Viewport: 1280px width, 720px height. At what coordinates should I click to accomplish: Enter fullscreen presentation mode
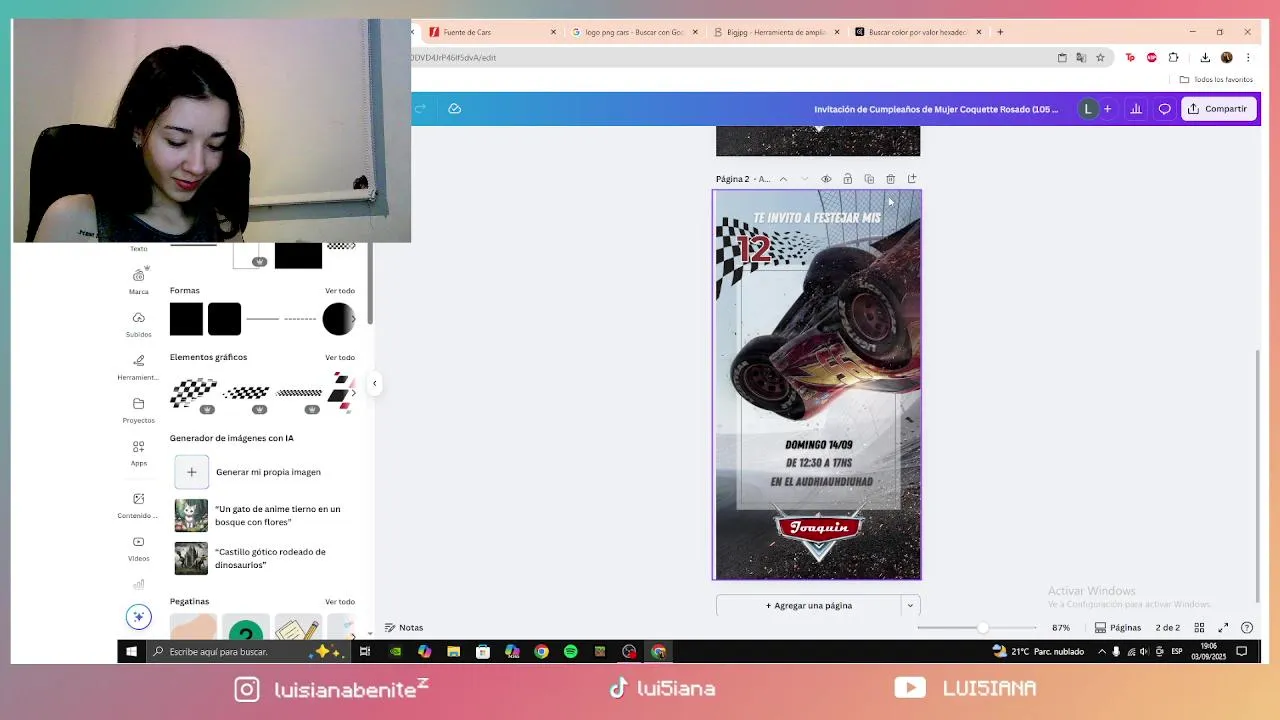click(x=1223, y=628)
